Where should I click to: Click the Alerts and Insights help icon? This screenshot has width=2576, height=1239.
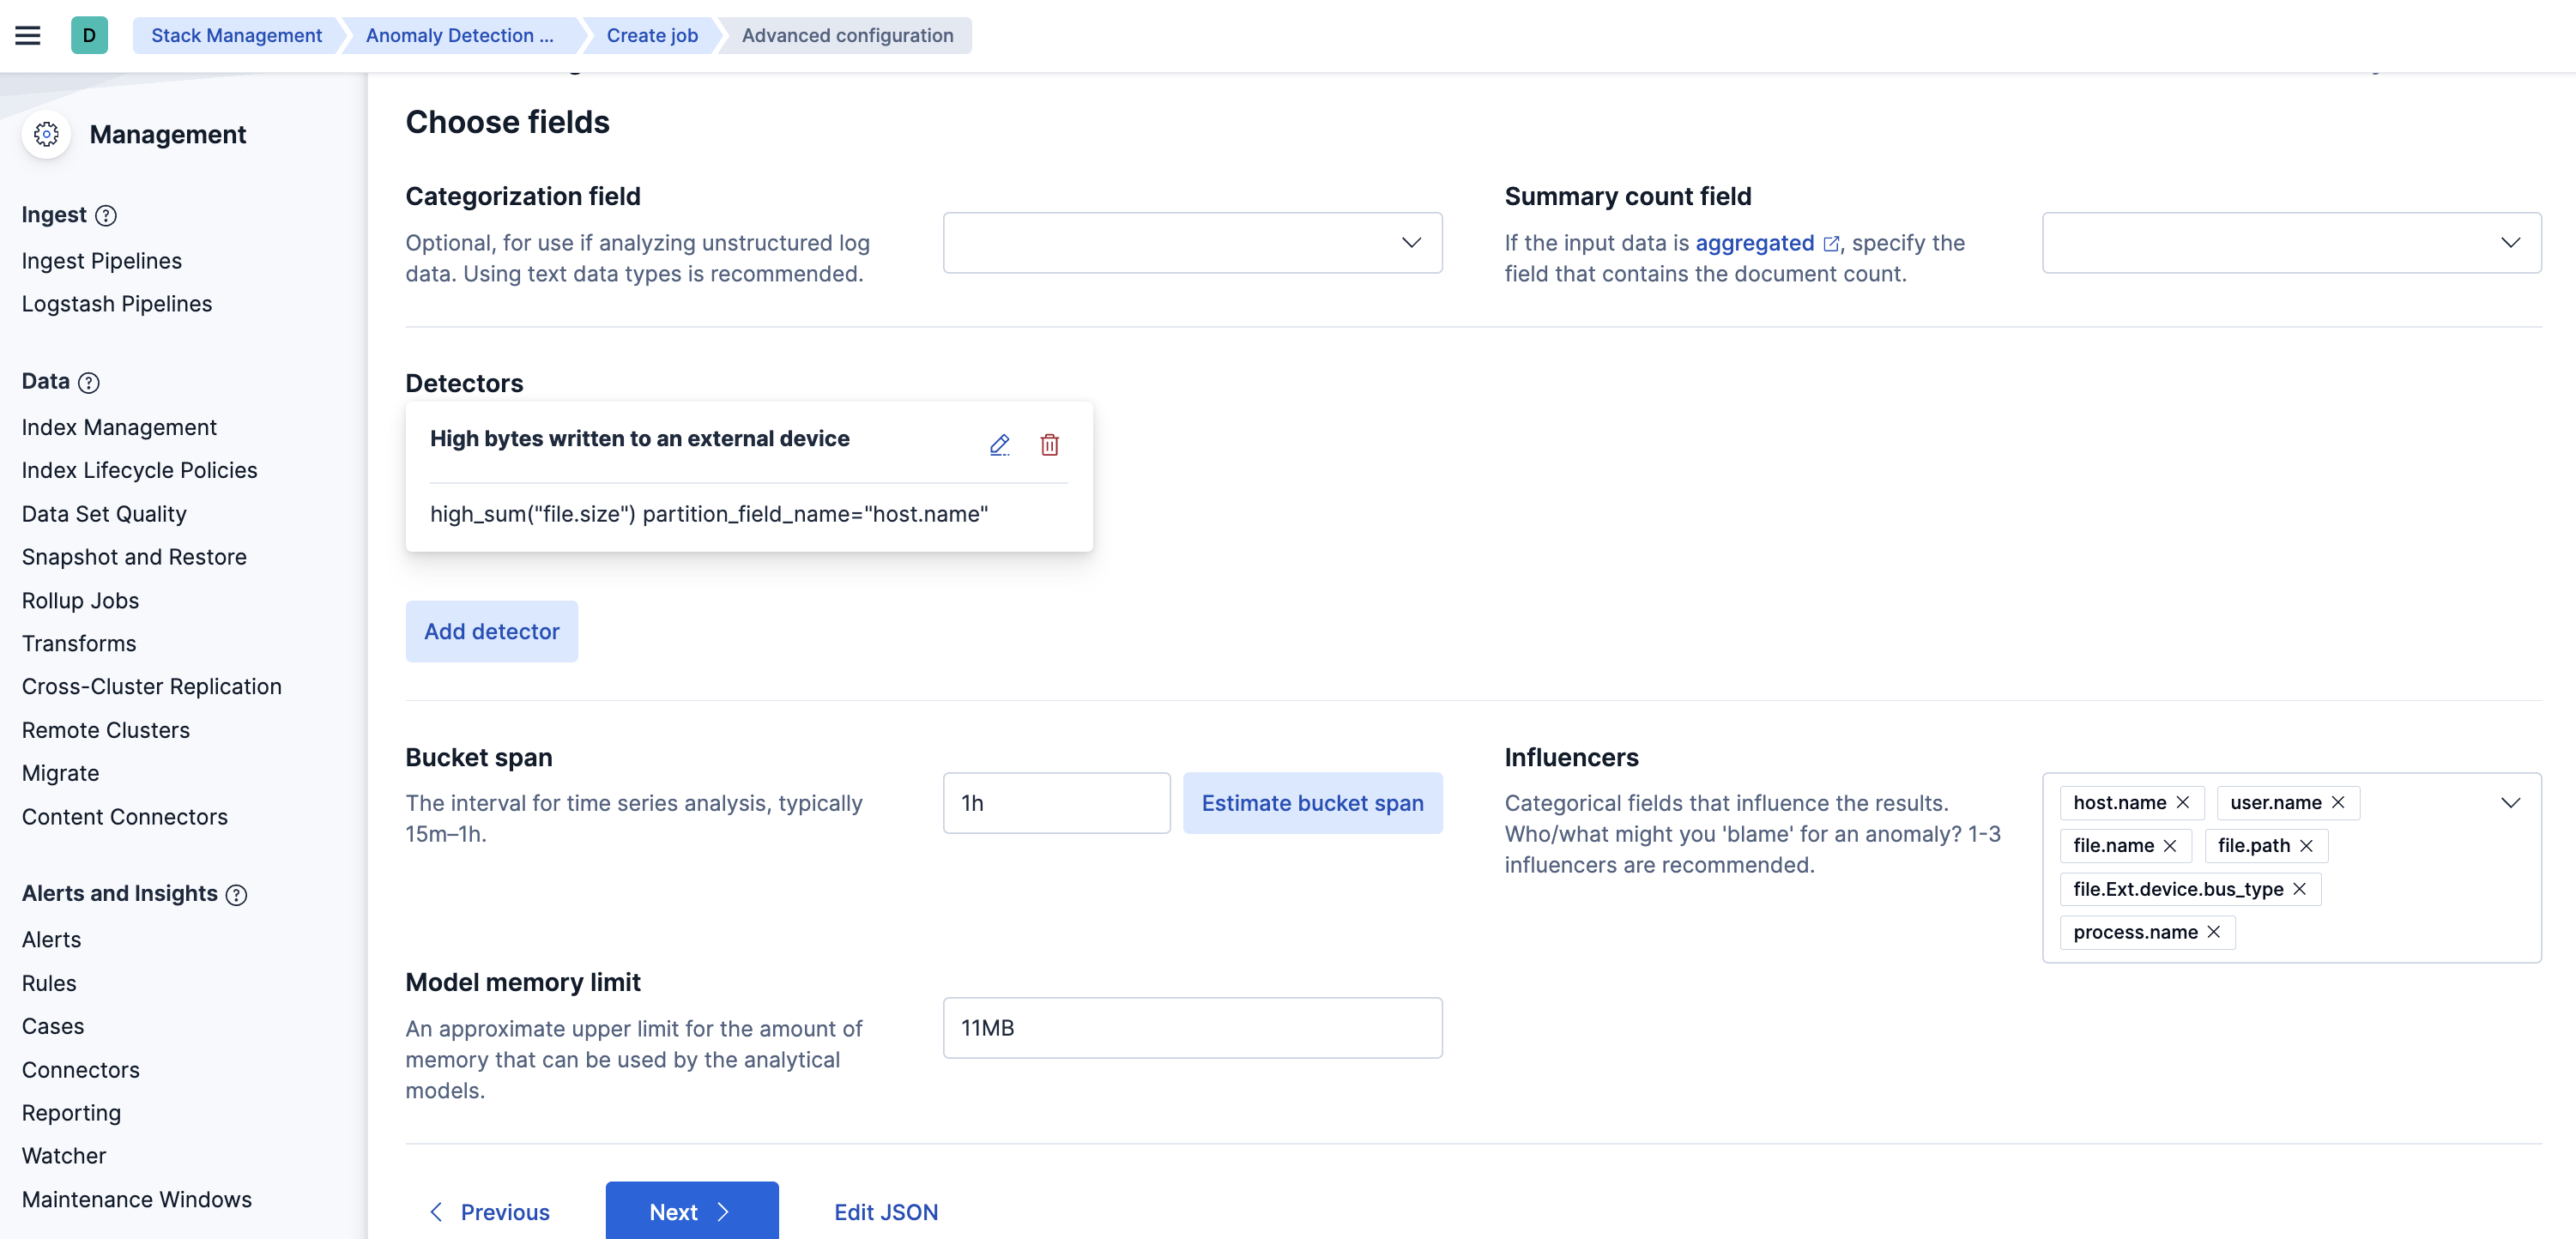pos(237,896)
